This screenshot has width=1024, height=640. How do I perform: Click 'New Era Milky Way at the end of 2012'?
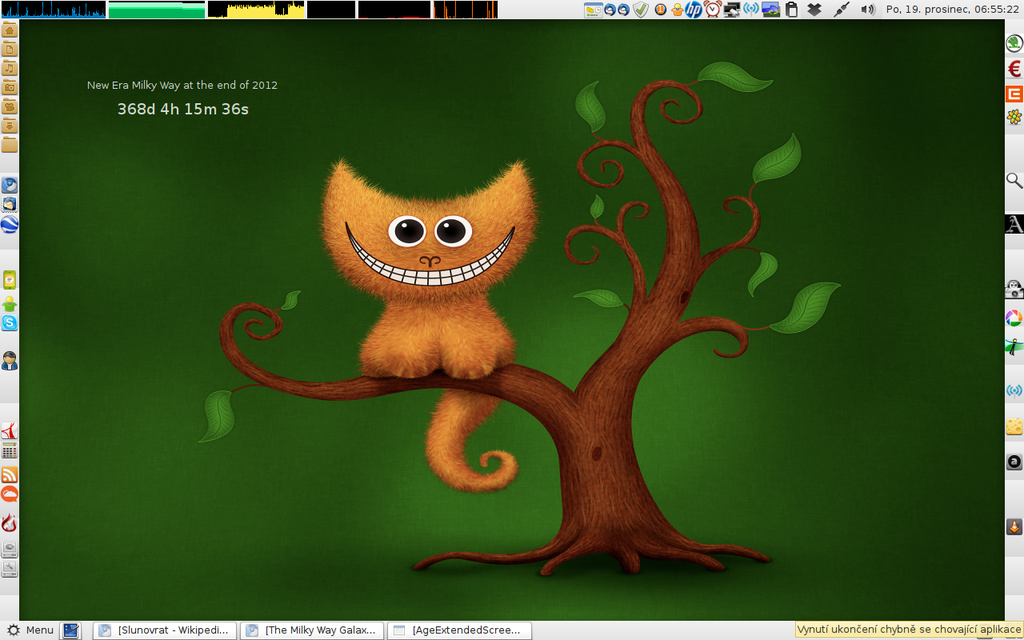pos(182,85)
